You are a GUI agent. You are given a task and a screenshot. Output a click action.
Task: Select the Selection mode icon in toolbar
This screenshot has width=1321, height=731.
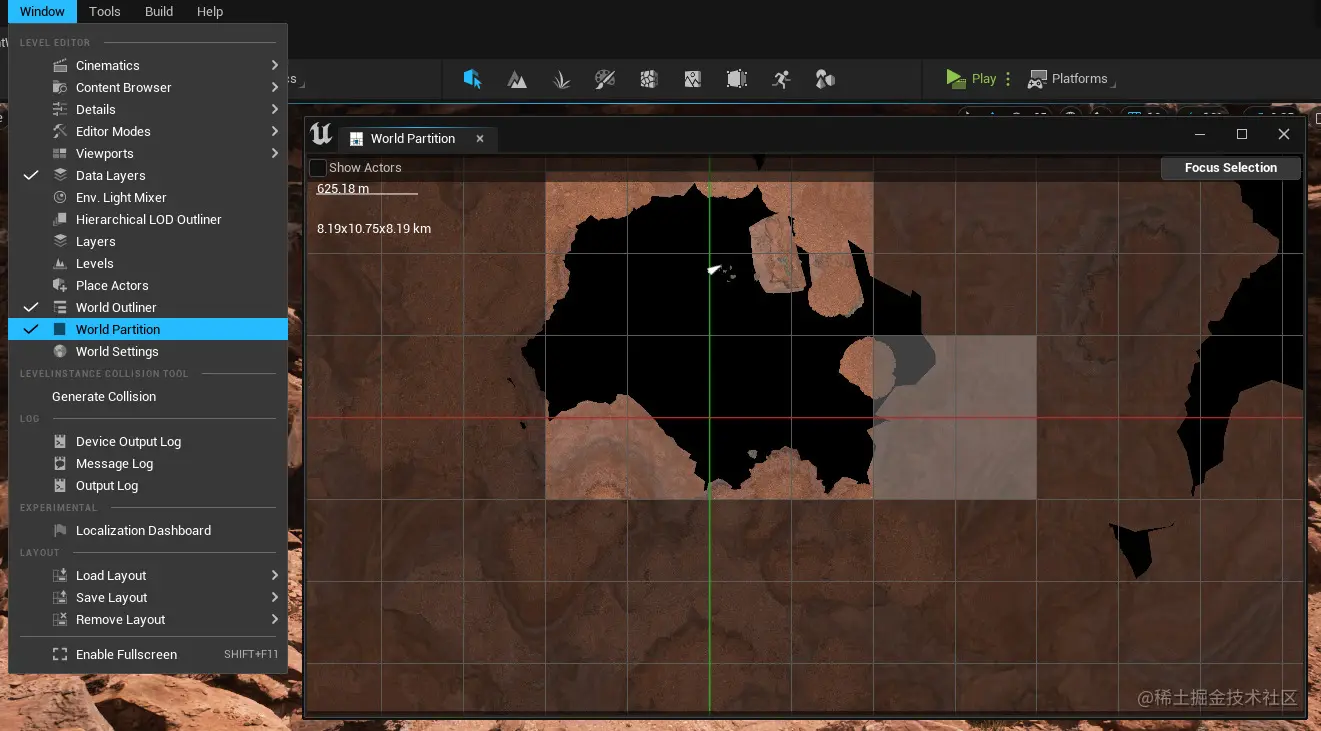coord(473,79)
